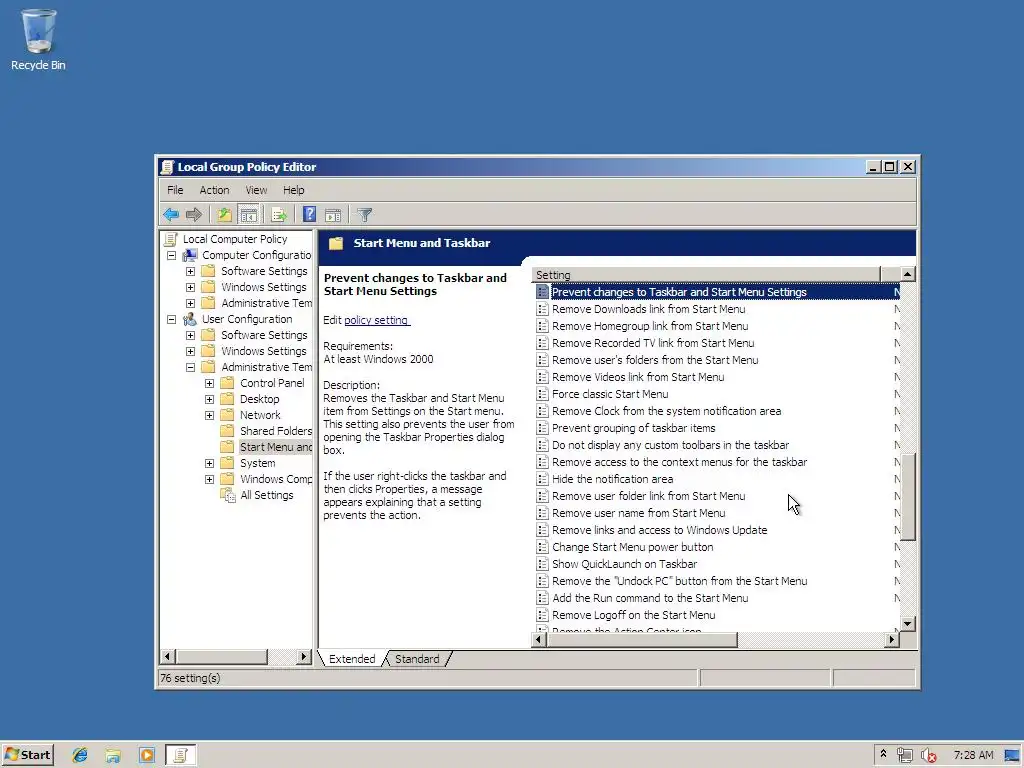Click the Start button
Screen dimensions: 1024x768
click(x=27, y=755)
